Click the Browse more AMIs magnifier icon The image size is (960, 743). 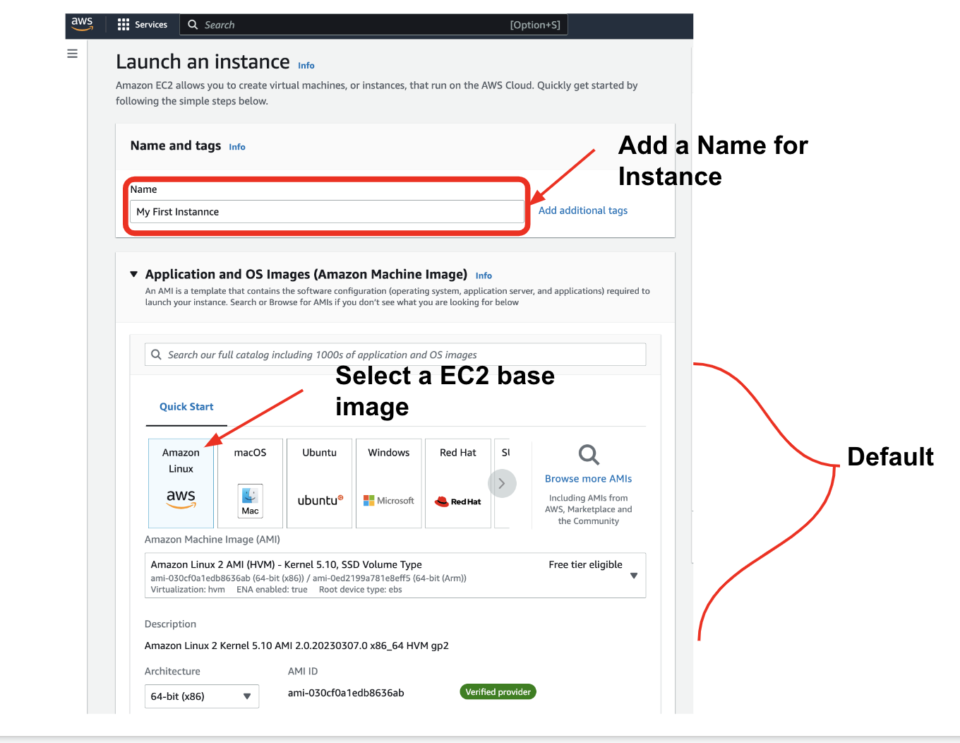point(587,455)
